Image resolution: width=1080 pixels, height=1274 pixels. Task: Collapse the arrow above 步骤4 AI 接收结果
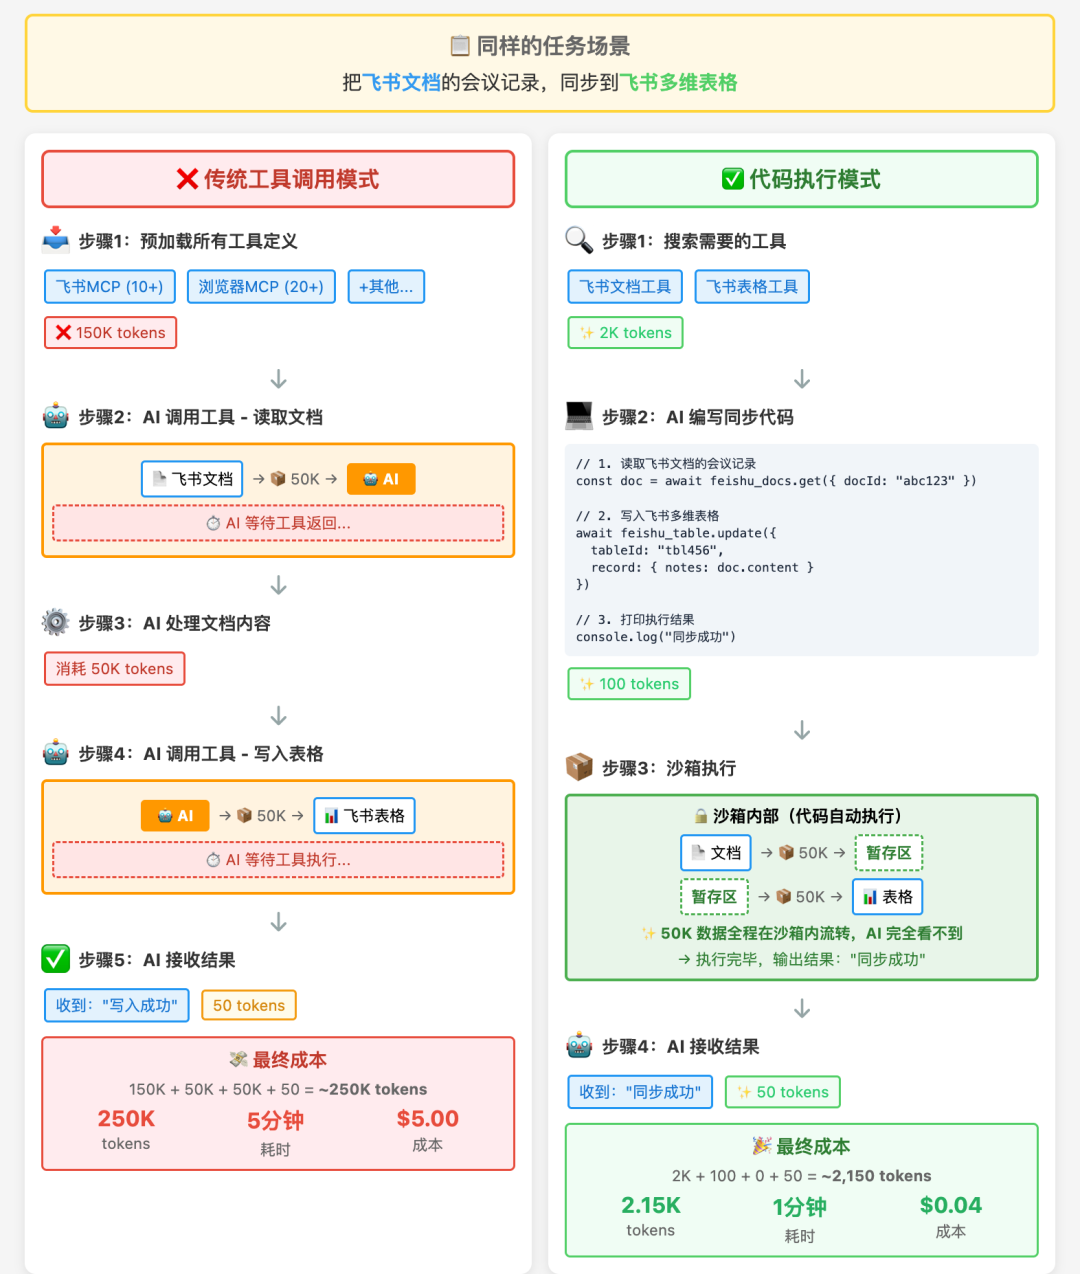tap(801, 1008)
